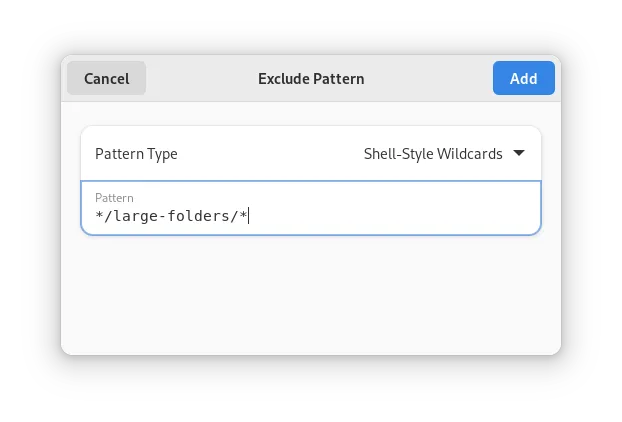The width and height of the screenshot is (622, 422).
Task: Select the Shell-Style Wildcards combo box
Action: tap(443, 154)
